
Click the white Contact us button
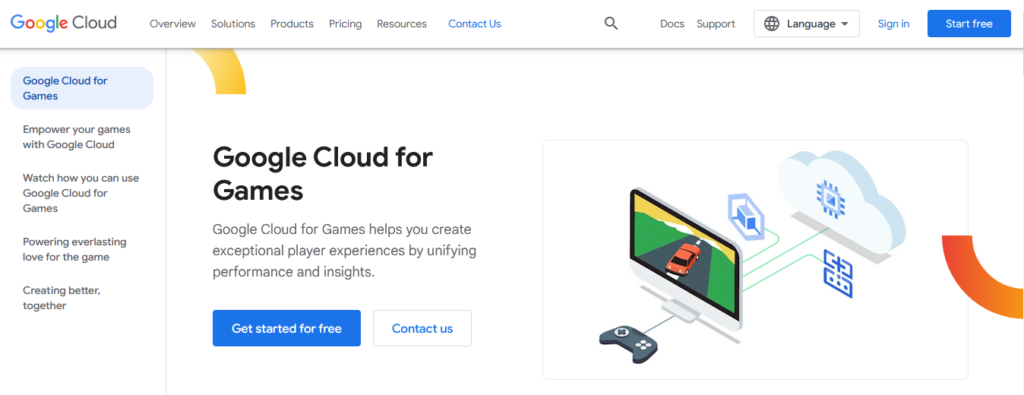(422, 328)
